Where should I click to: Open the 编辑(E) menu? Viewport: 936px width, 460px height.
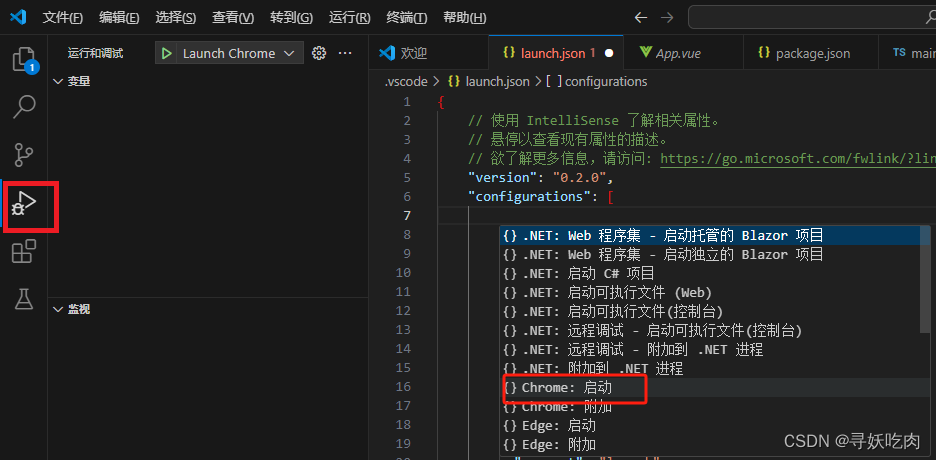(119, 18)
